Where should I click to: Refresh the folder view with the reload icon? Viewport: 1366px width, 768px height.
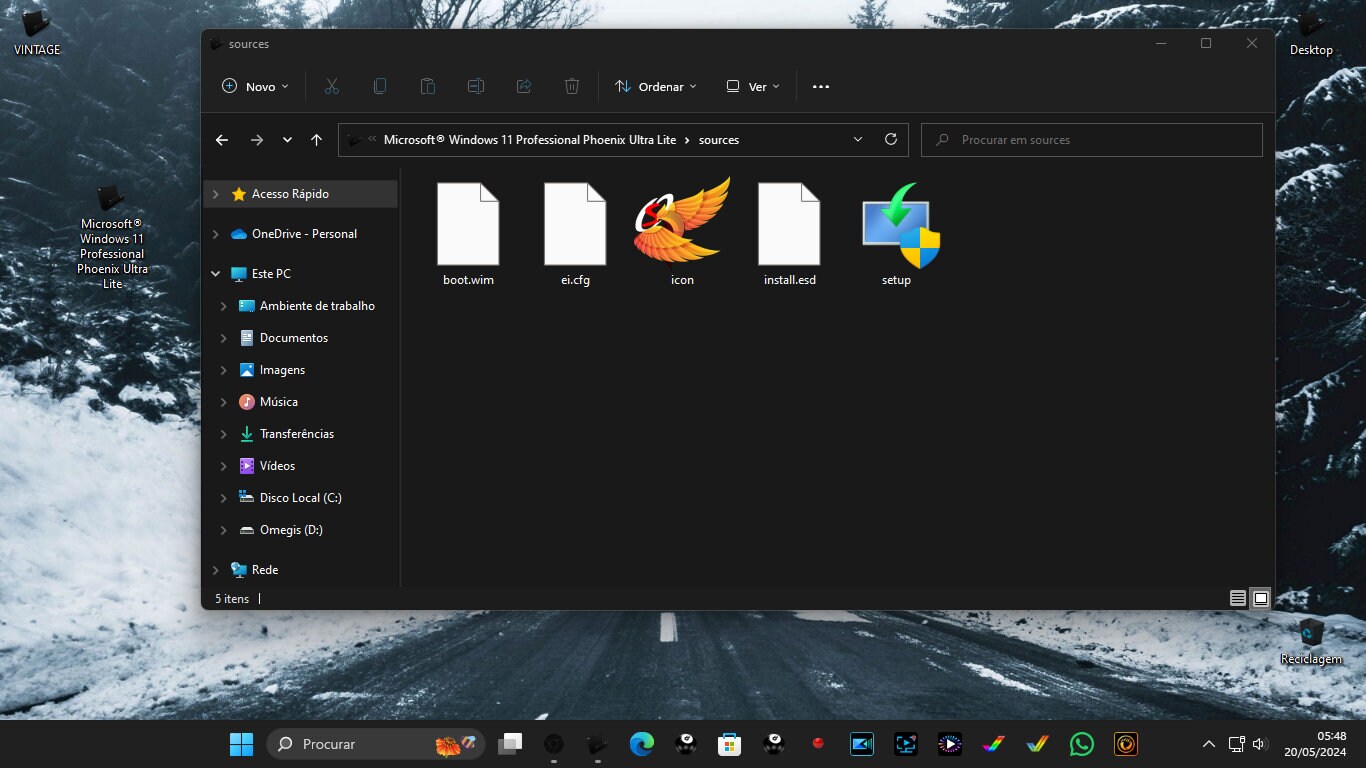890,139
